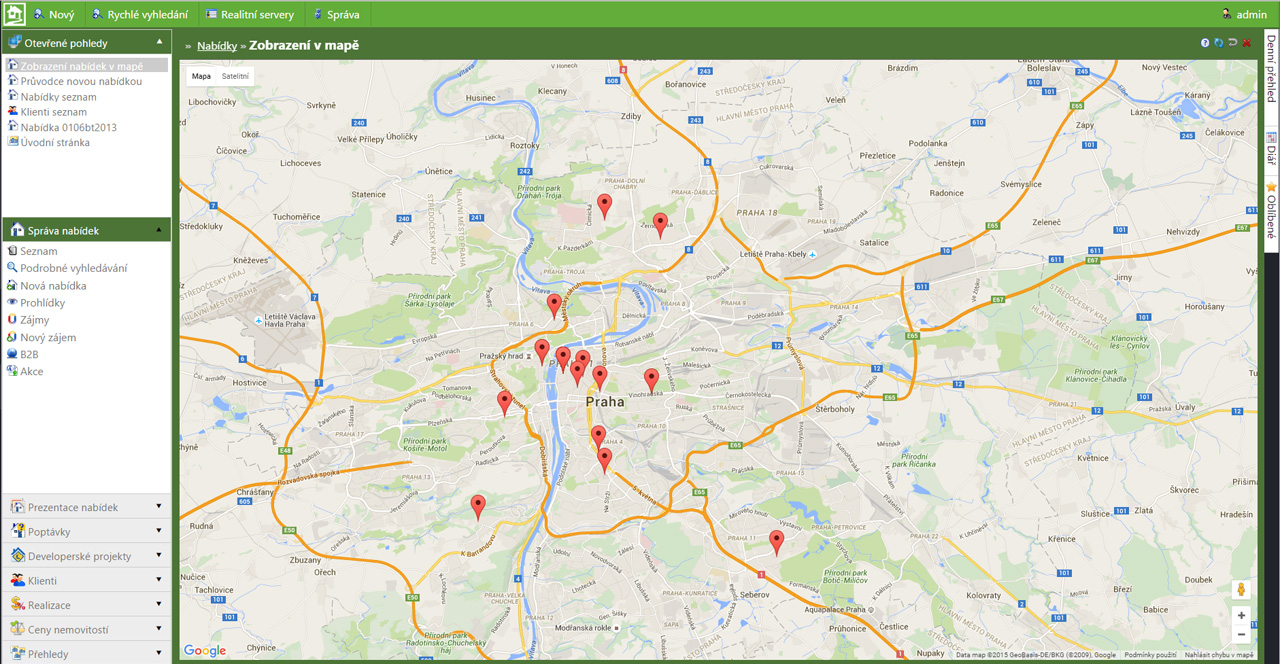This screenshot has width=1280, height=664.
Task: Open Podmínky použití link on map
Action: click(1150, 655)
